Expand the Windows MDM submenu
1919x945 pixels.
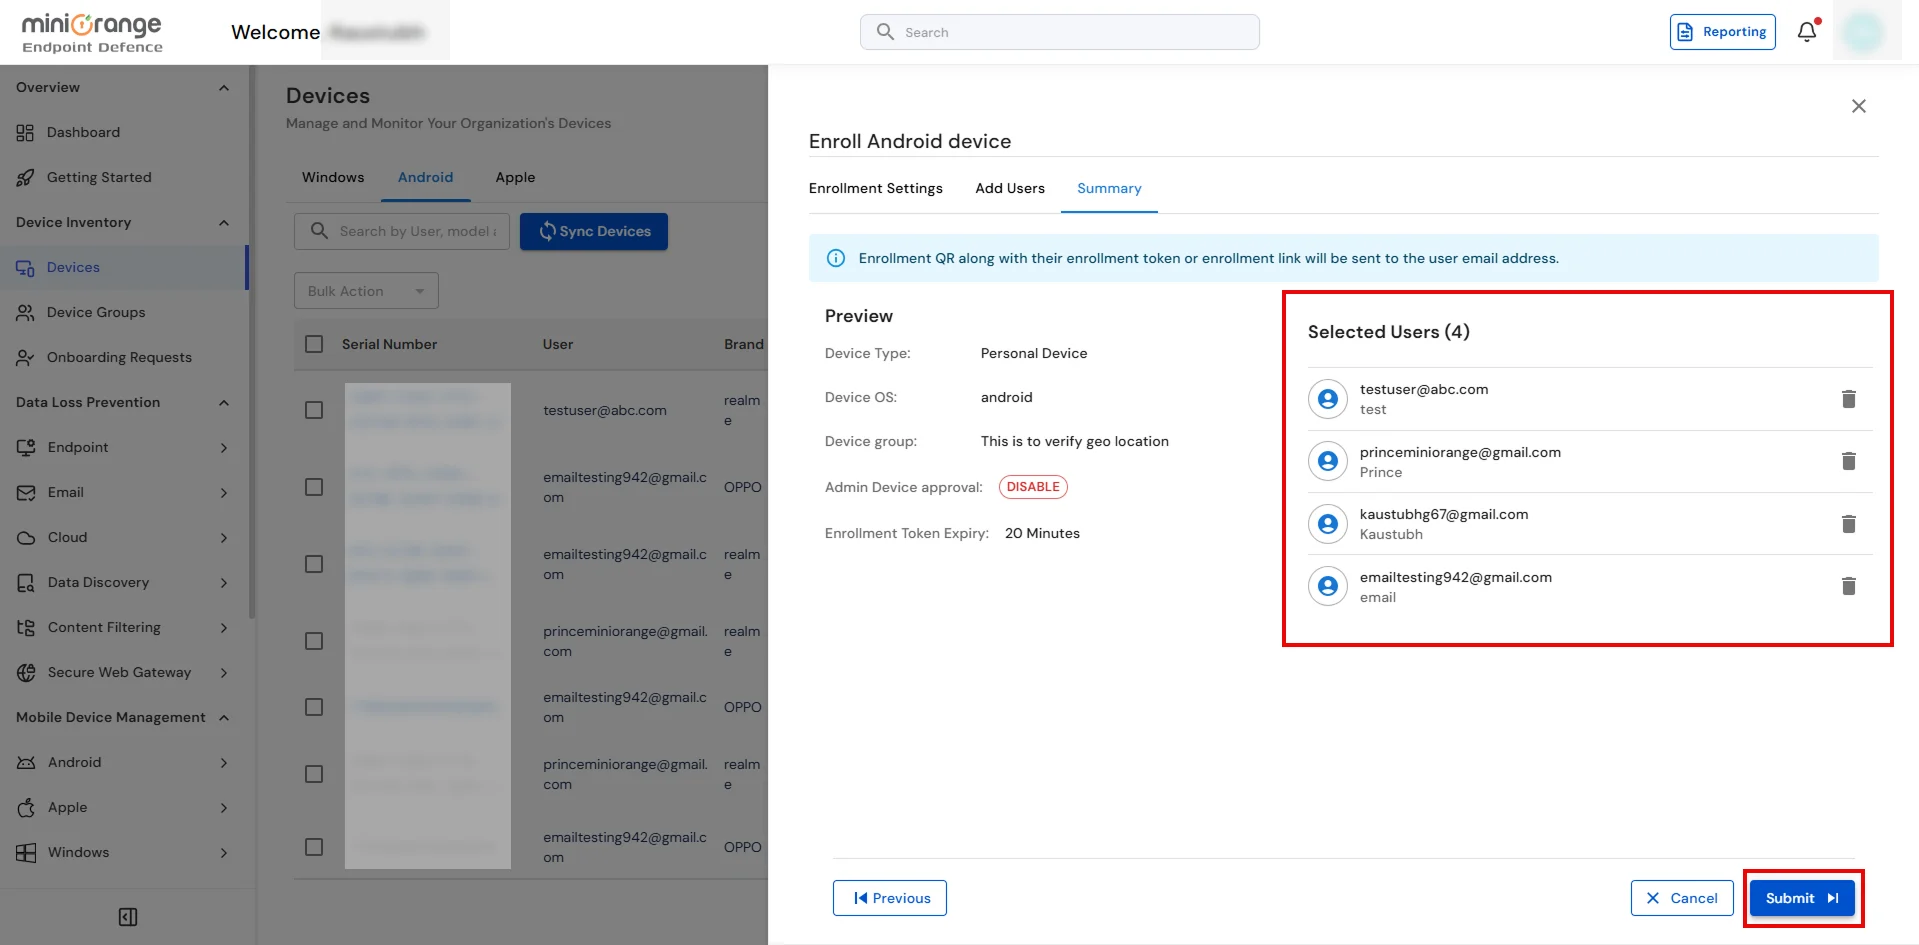pyautogui.click(x=224, y=853)
